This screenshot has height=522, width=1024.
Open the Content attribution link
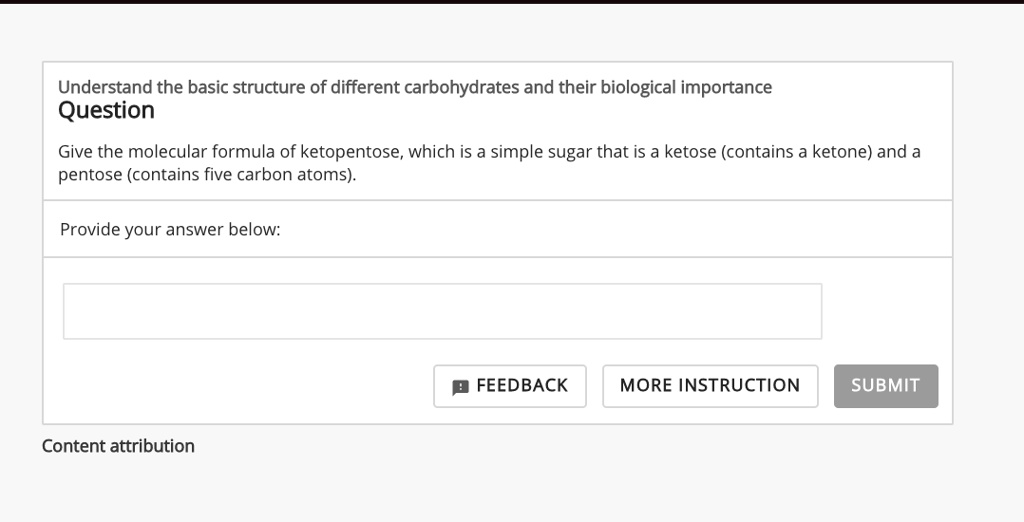(118, 446)
